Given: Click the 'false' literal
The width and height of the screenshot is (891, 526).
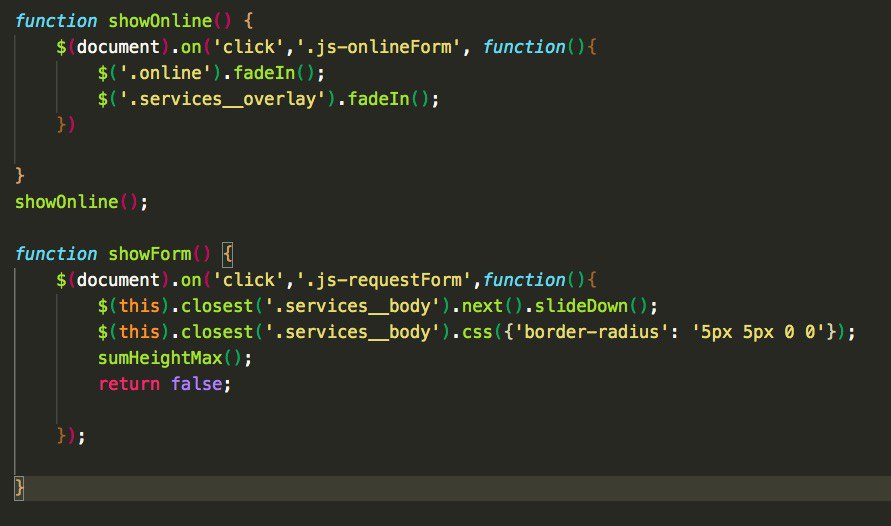Looking at the screenshot, I should pyautogui.click(x=197, y=384).
